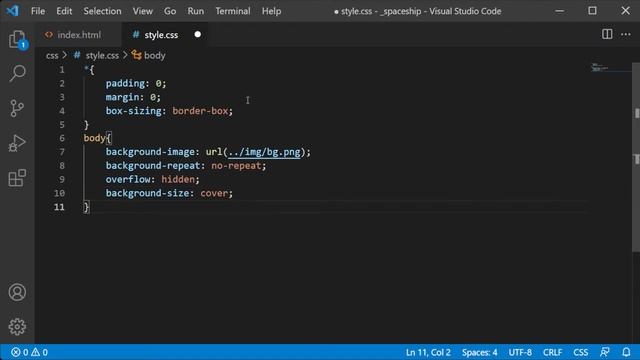
Task: Open Run and Debug view
Action: 17,143
